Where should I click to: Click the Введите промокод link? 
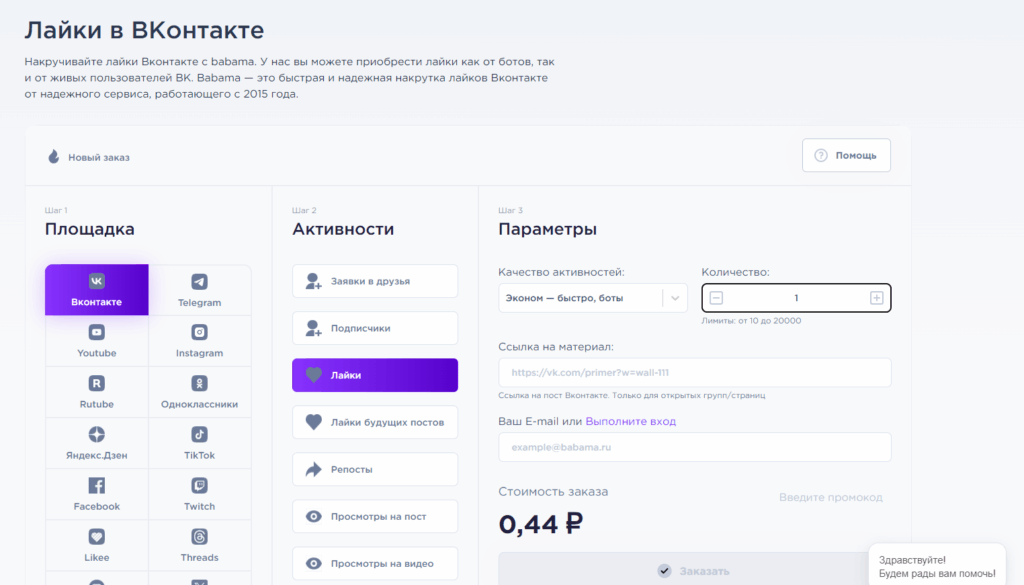click(x=831, y=498)
